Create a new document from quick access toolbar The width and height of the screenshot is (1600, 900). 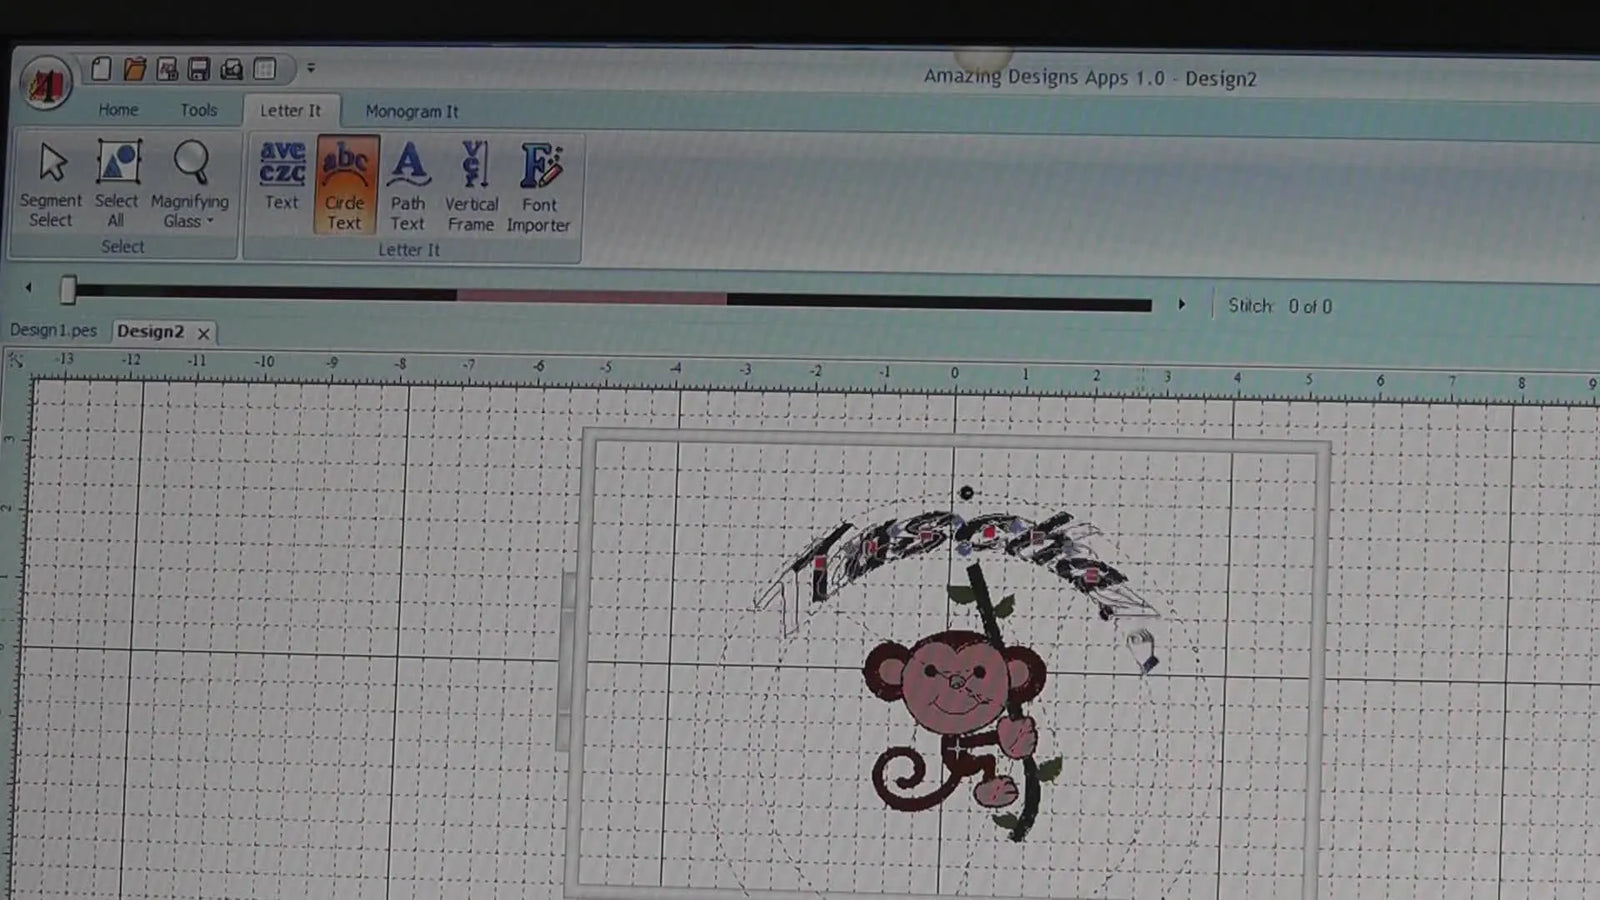pyautogui.click(x=100, y=70)
